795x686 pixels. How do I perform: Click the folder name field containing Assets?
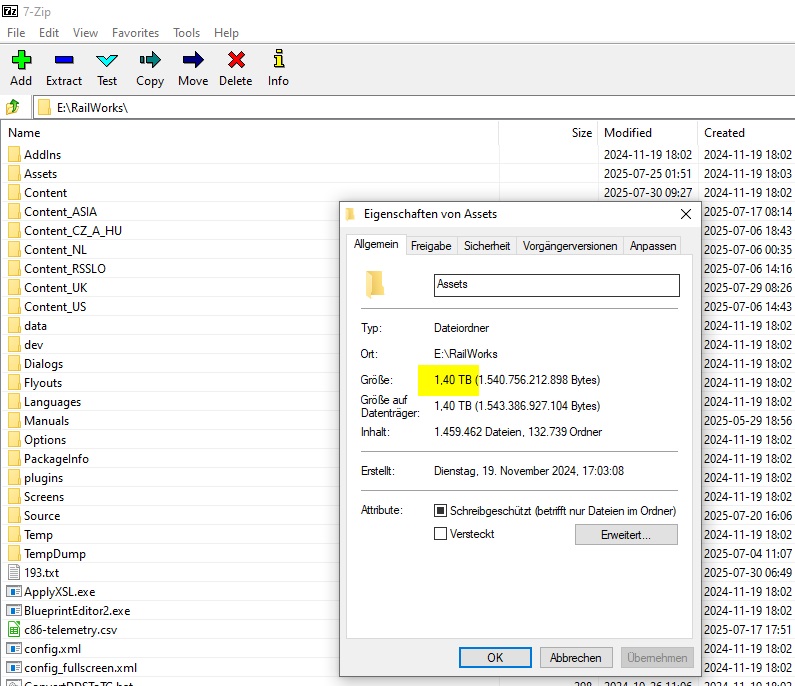[557, 285]
